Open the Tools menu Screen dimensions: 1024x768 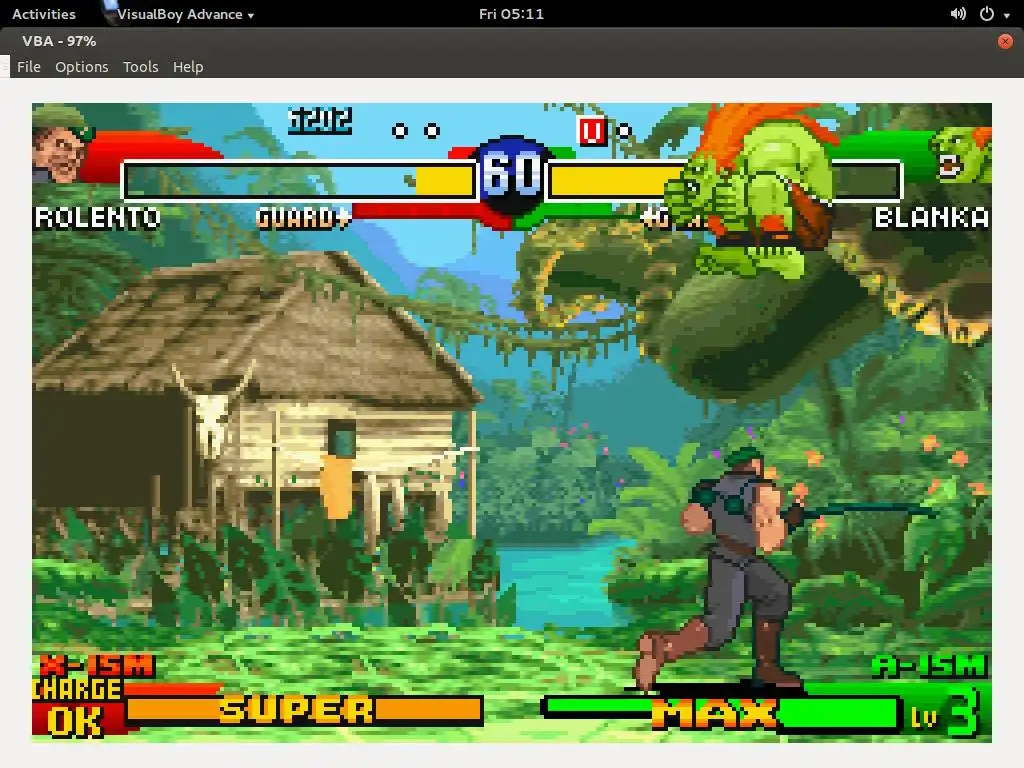(140, 67)
